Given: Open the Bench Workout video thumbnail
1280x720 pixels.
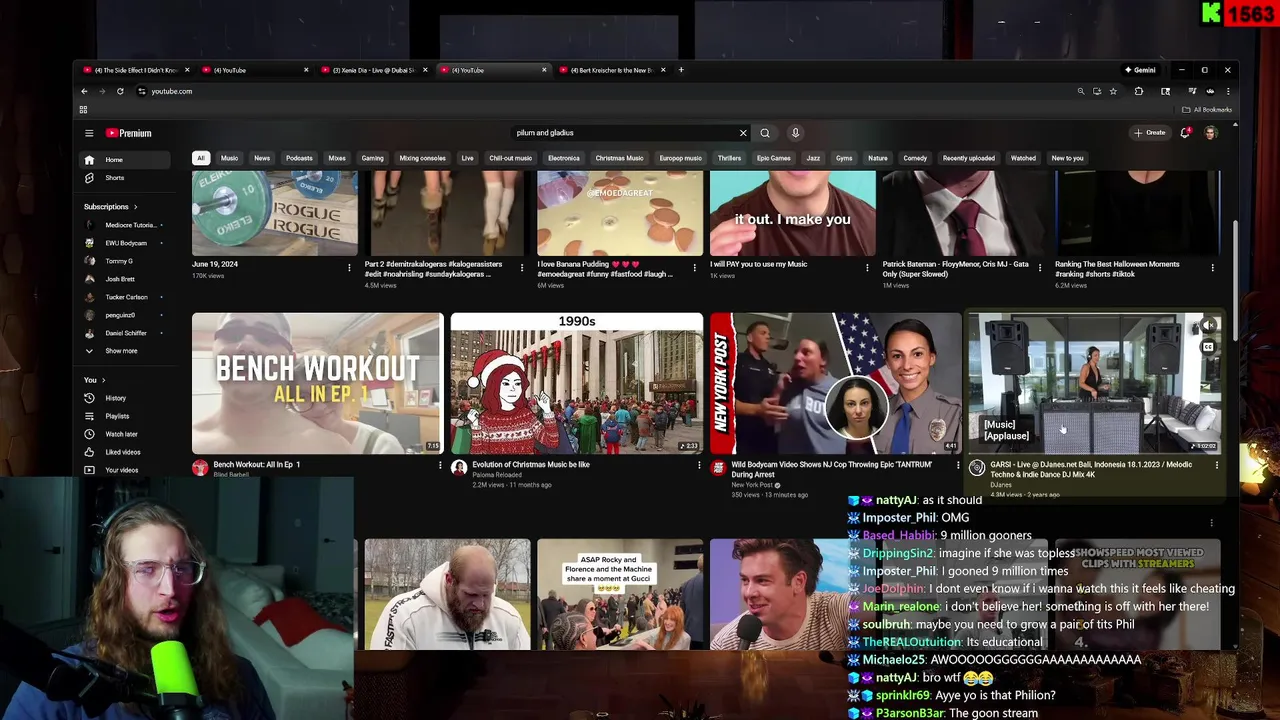Looking at the screenshot, I should (317, 384).
